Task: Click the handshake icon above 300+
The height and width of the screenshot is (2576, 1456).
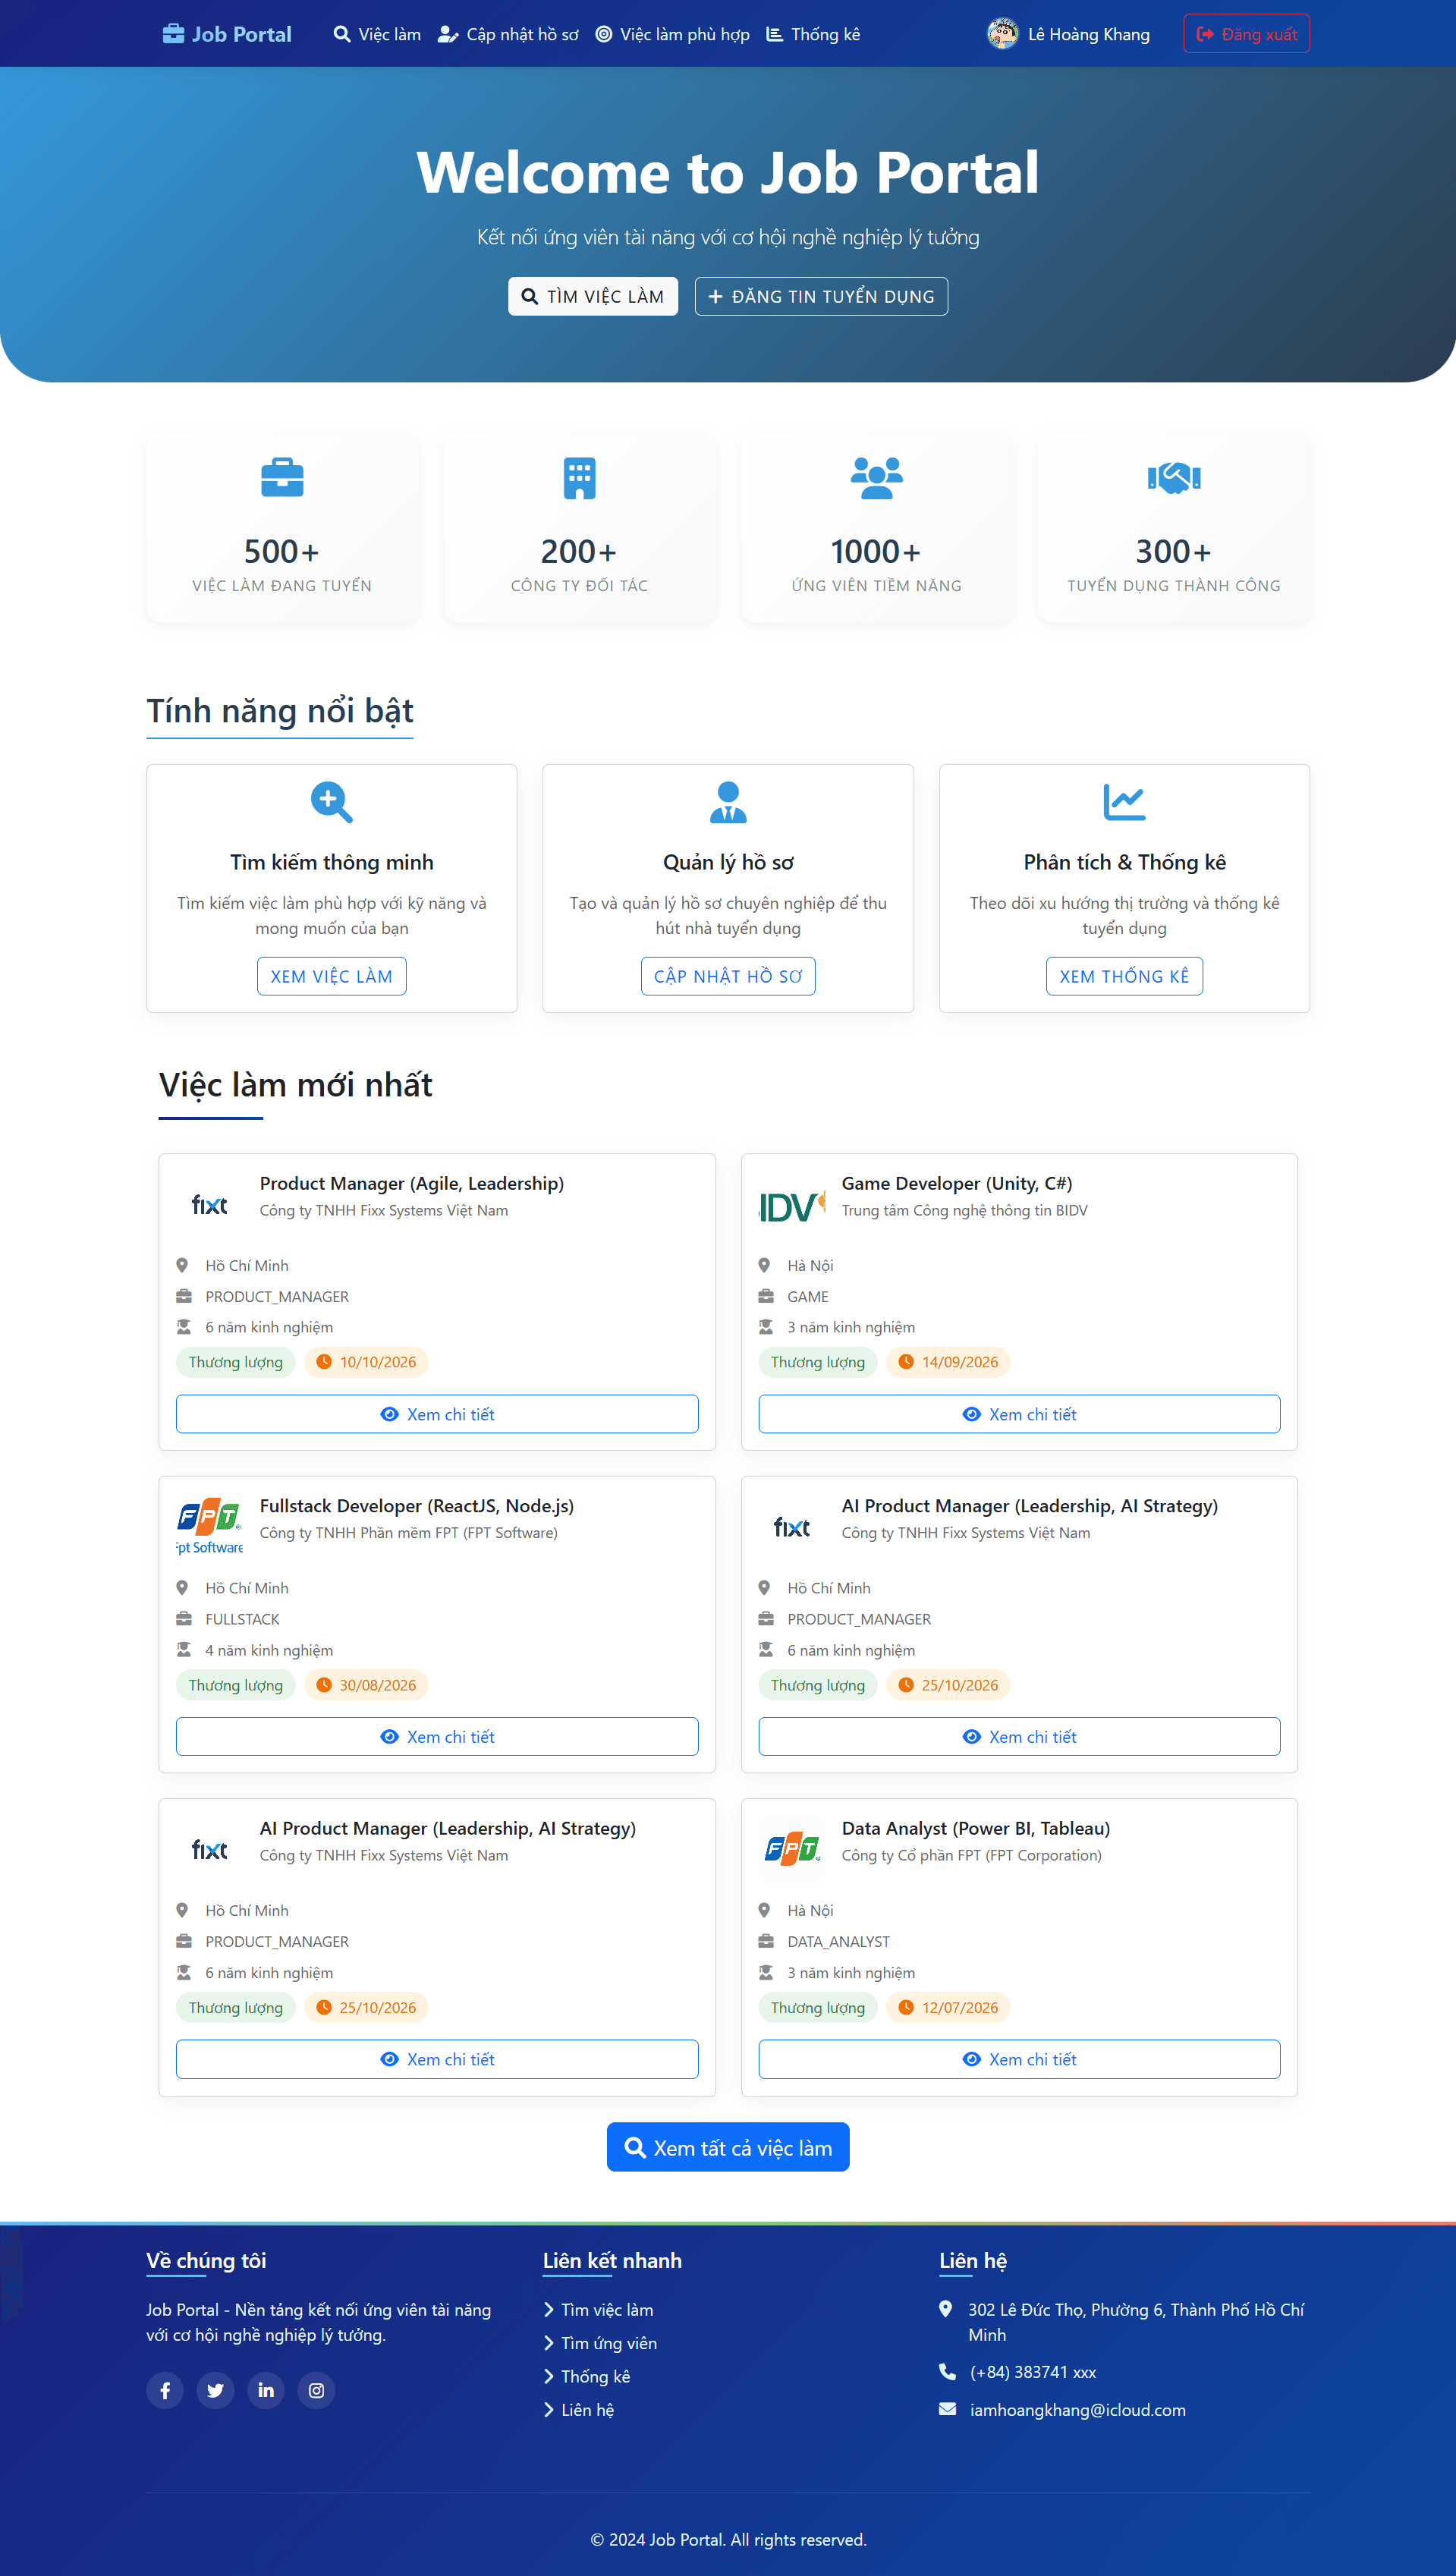Action: pyautogui.click(x=1174, y=477)
